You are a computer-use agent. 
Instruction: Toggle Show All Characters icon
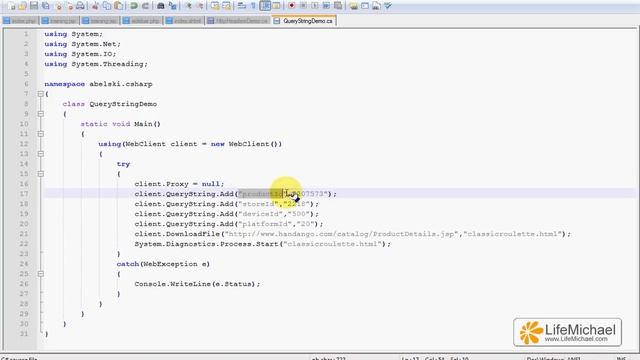(x=253, y=6)
